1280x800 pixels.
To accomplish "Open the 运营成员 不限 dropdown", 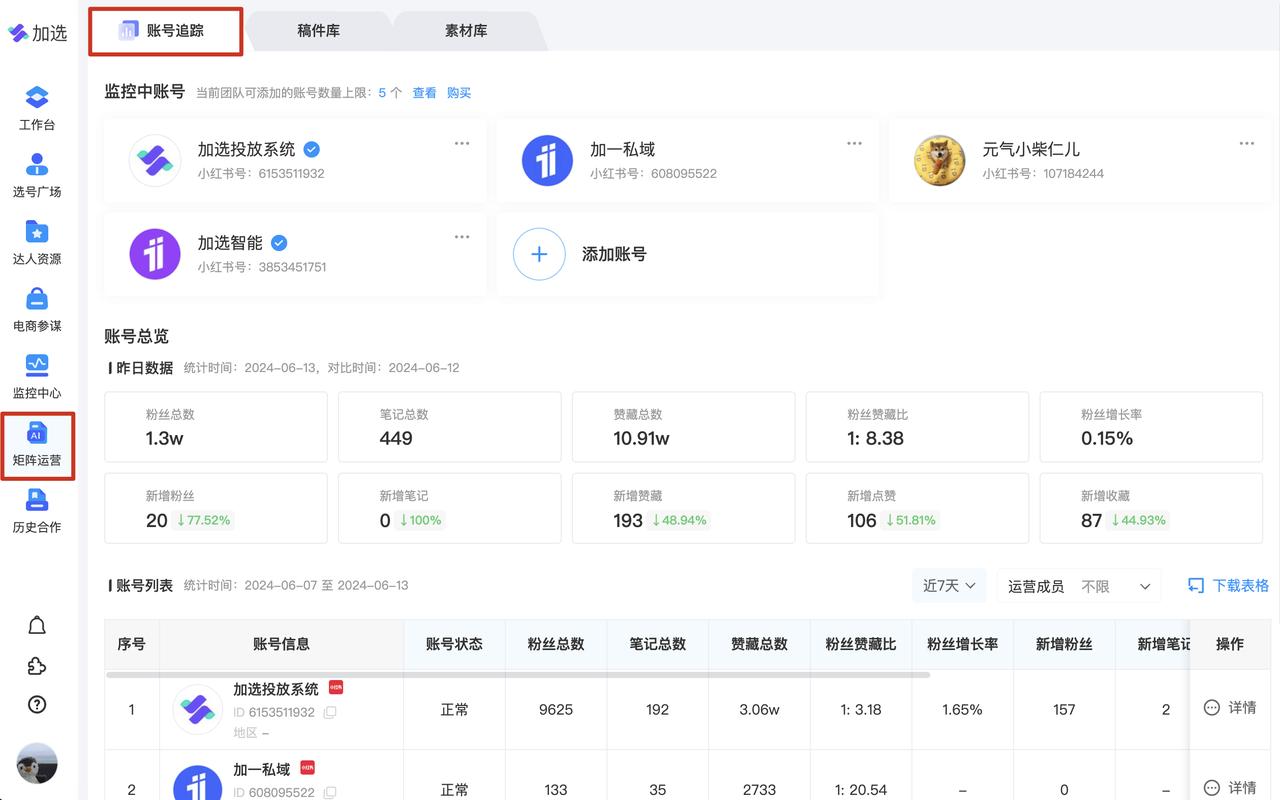I will coord(1079,587).
